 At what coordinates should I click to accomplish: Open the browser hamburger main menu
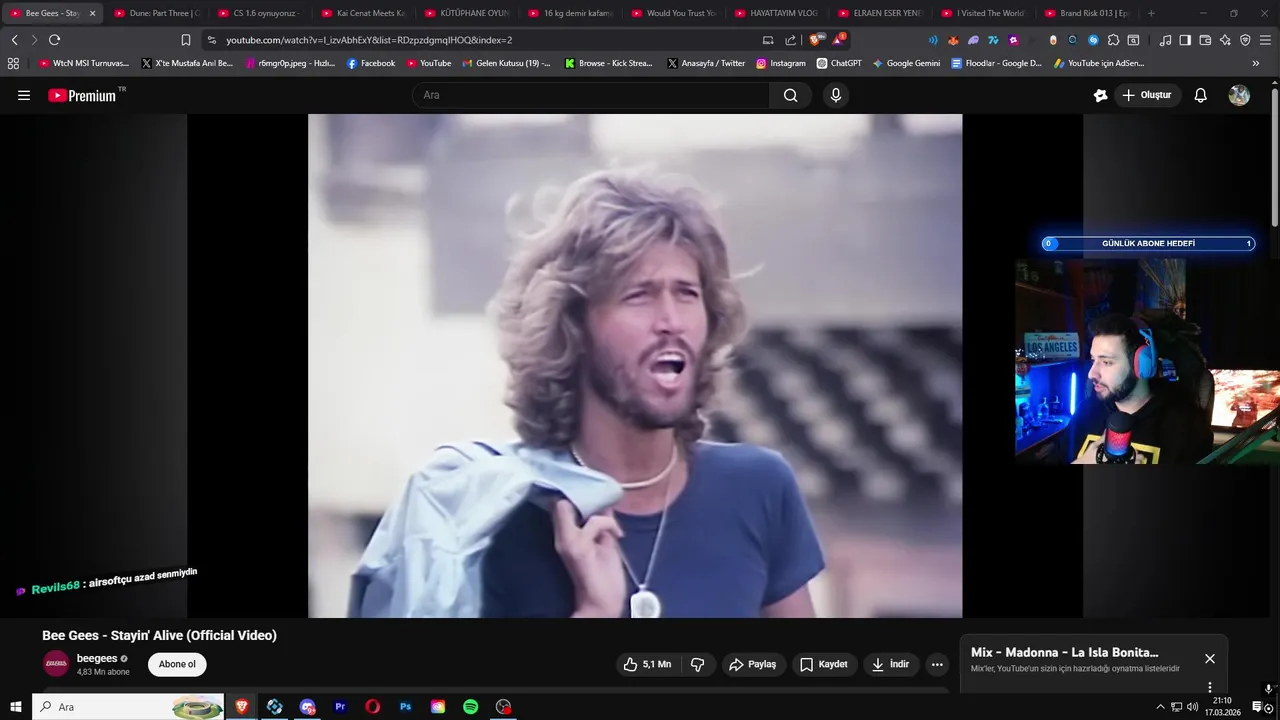tap(1265, 40)
